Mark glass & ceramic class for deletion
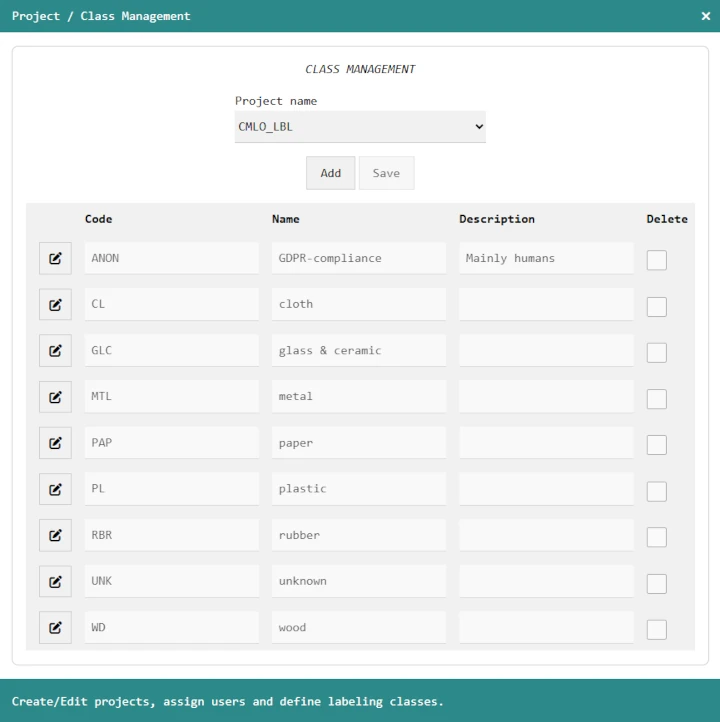Image resolution: width=720 pixels, height=722 pixels. (656, 353)
